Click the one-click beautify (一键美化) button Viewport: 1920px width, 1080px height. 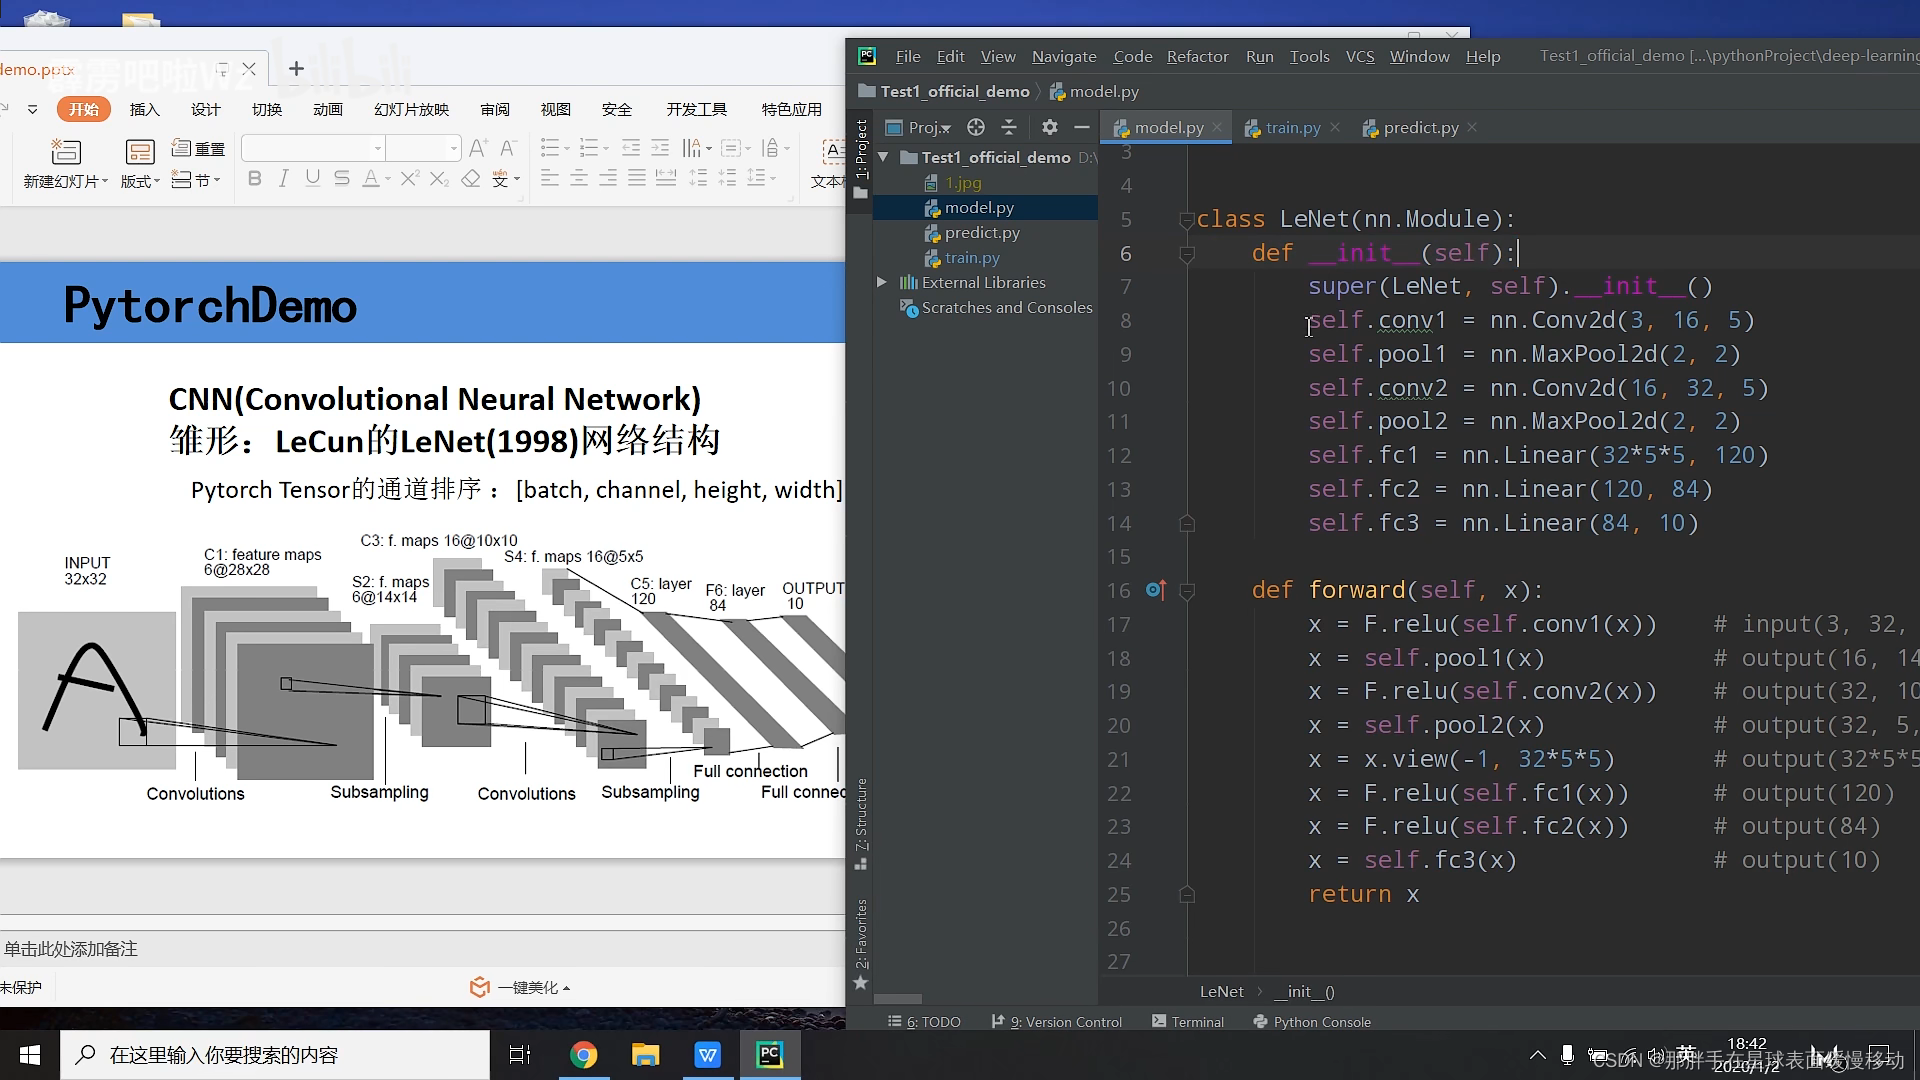(520, 987)
